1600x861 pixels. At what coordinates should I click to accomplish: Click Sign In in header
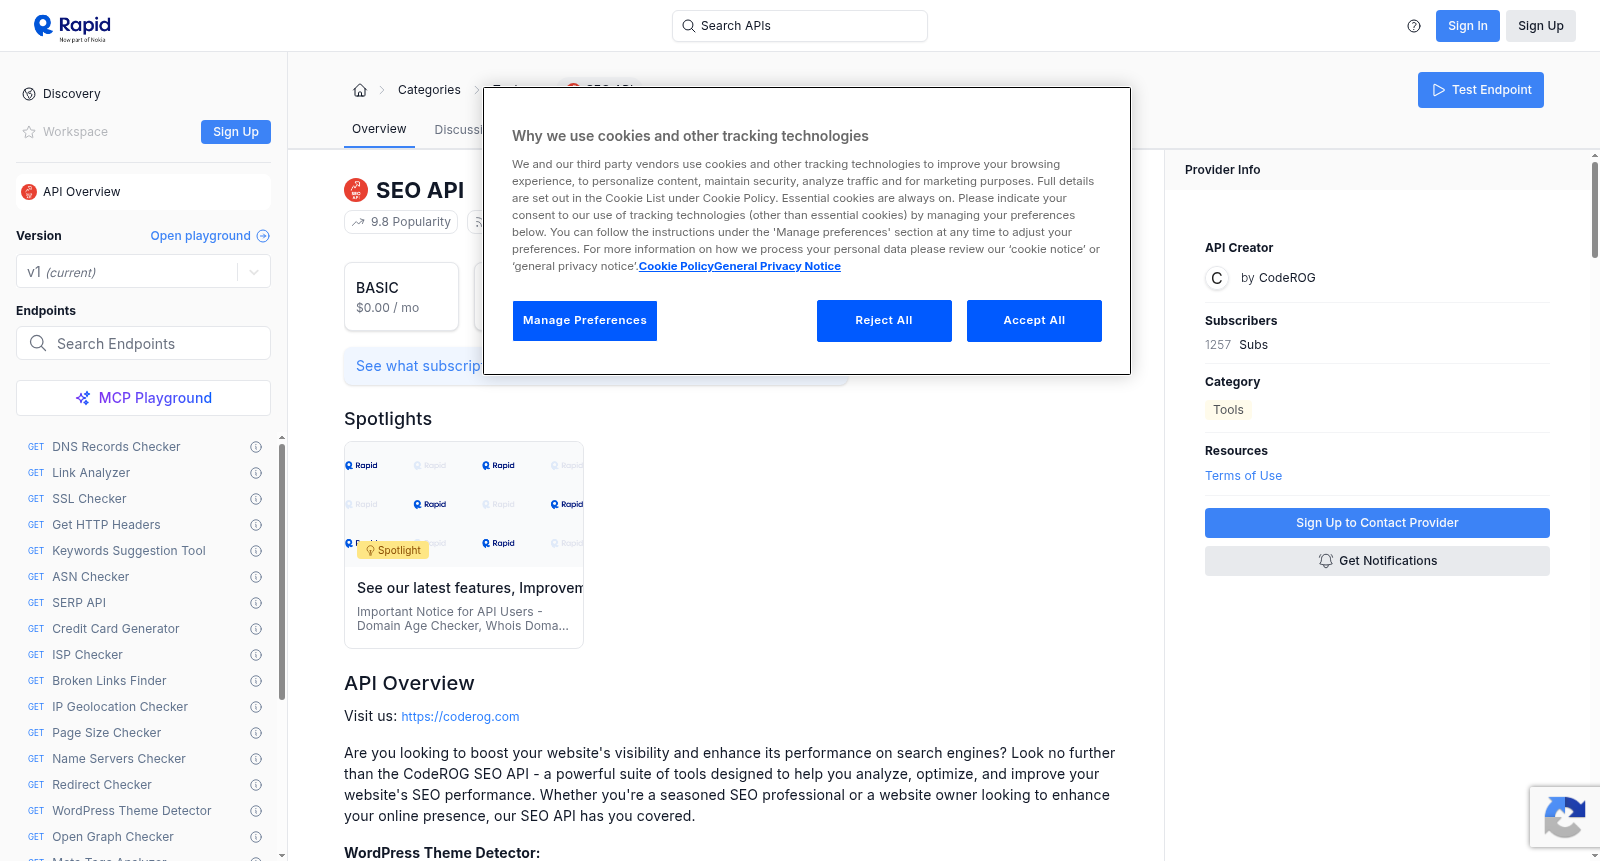[x=1468, y=26]
